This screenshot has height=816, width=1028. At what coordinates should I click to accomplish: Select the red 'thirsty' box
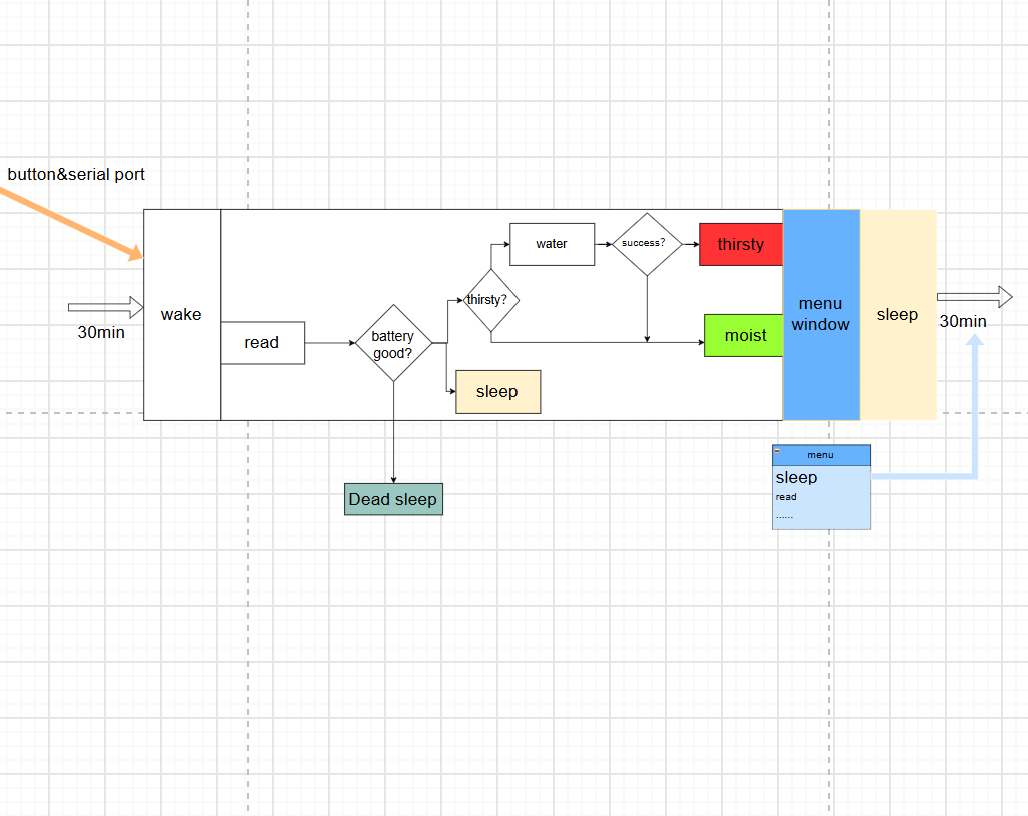pyautogui.click(x=741, y=244)
